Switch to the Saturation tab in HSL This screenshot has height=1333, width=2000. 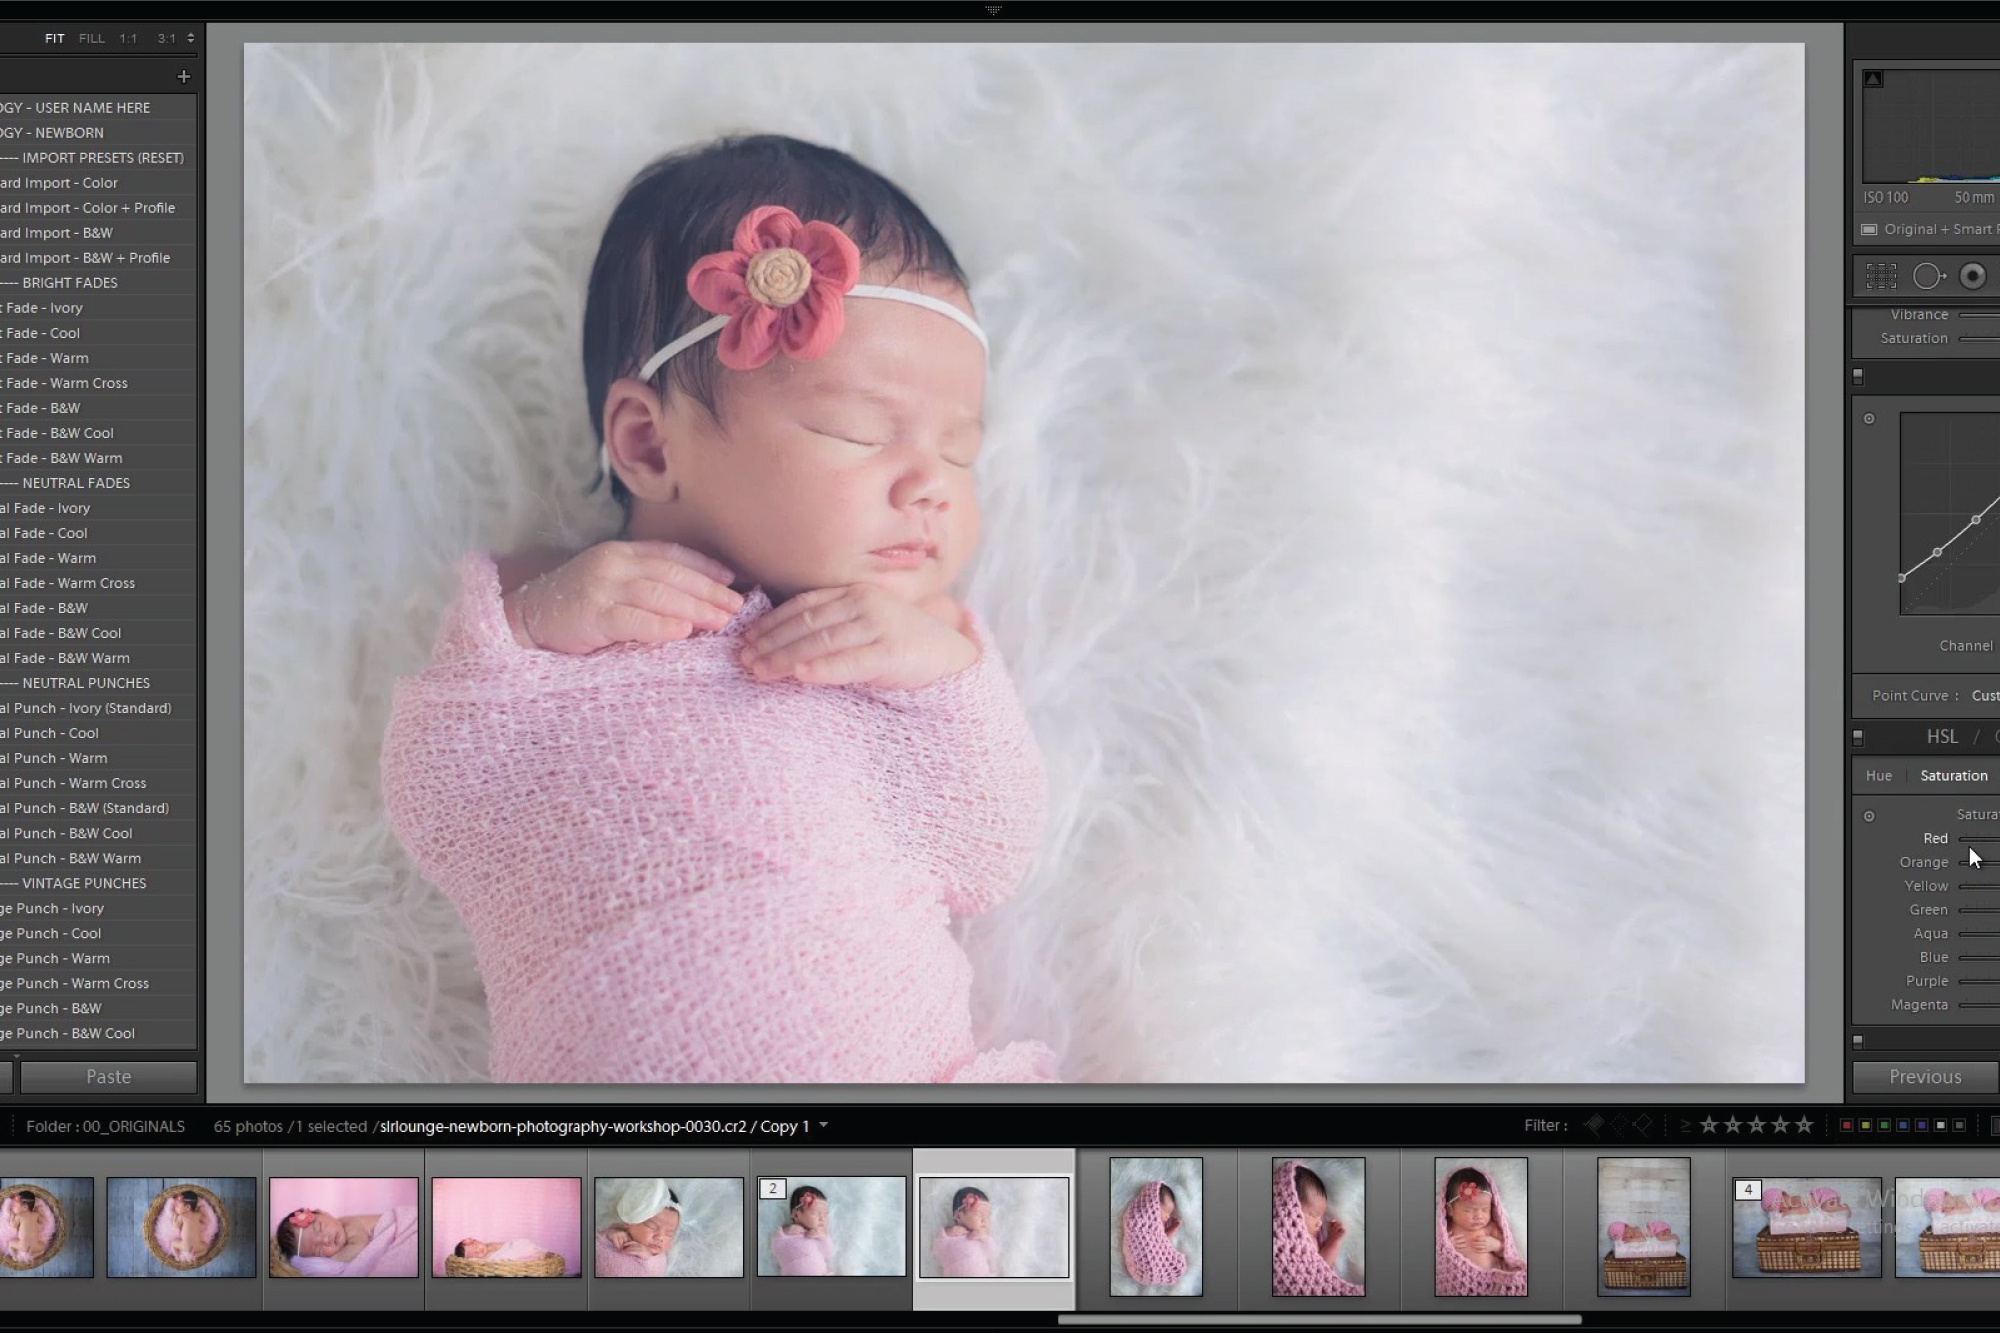tap(1954, 776)
